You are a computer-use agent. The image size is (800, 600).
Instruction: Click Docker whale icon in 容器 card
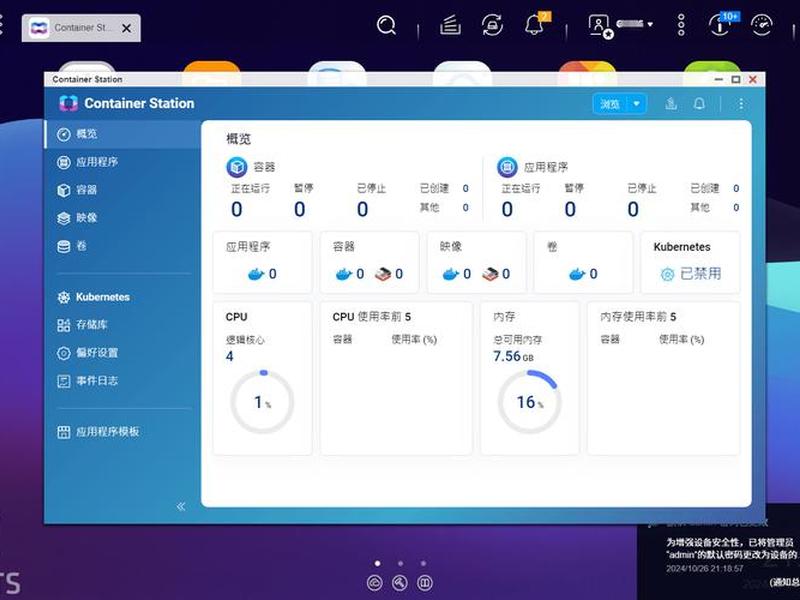343,274
